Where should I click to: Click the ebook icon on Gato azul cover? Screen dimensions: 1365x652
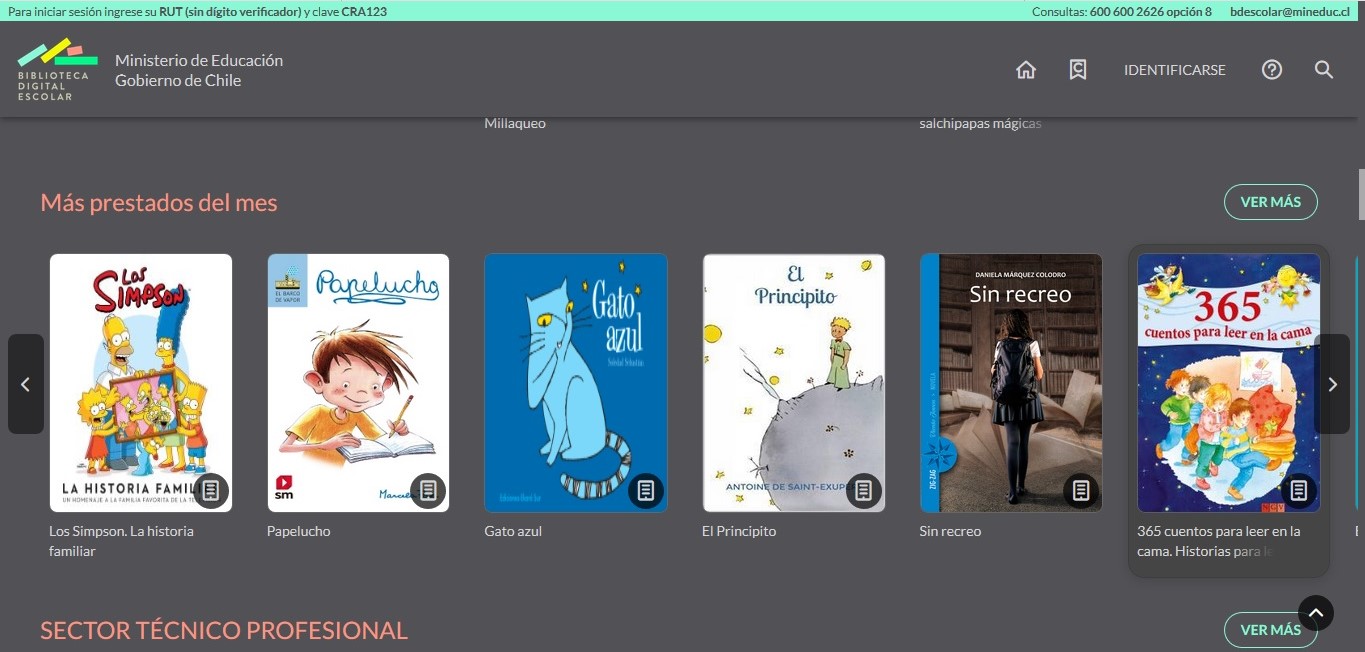click(646, 490)
